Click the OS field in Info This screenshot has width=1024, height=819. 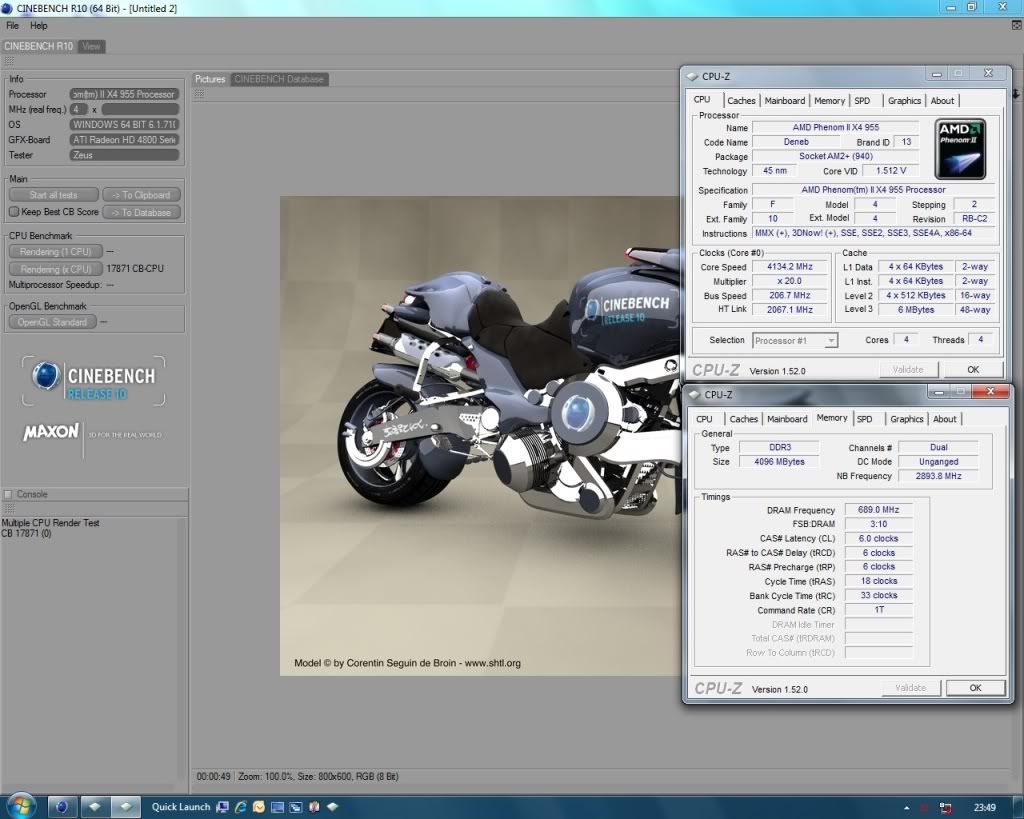point(124,124)
